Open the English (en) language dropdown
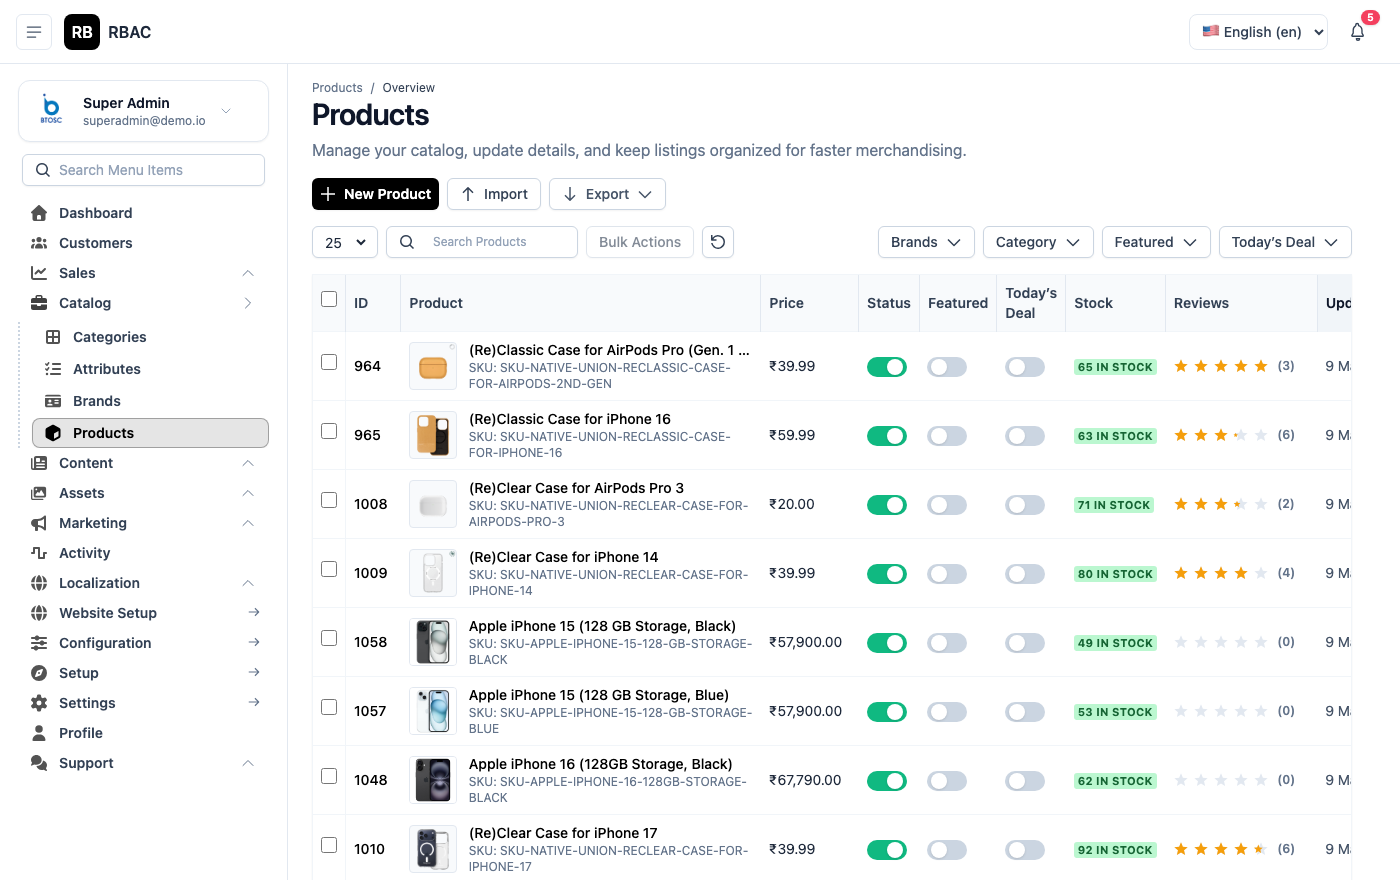 pyautogui.click(x=1258, y=32)
